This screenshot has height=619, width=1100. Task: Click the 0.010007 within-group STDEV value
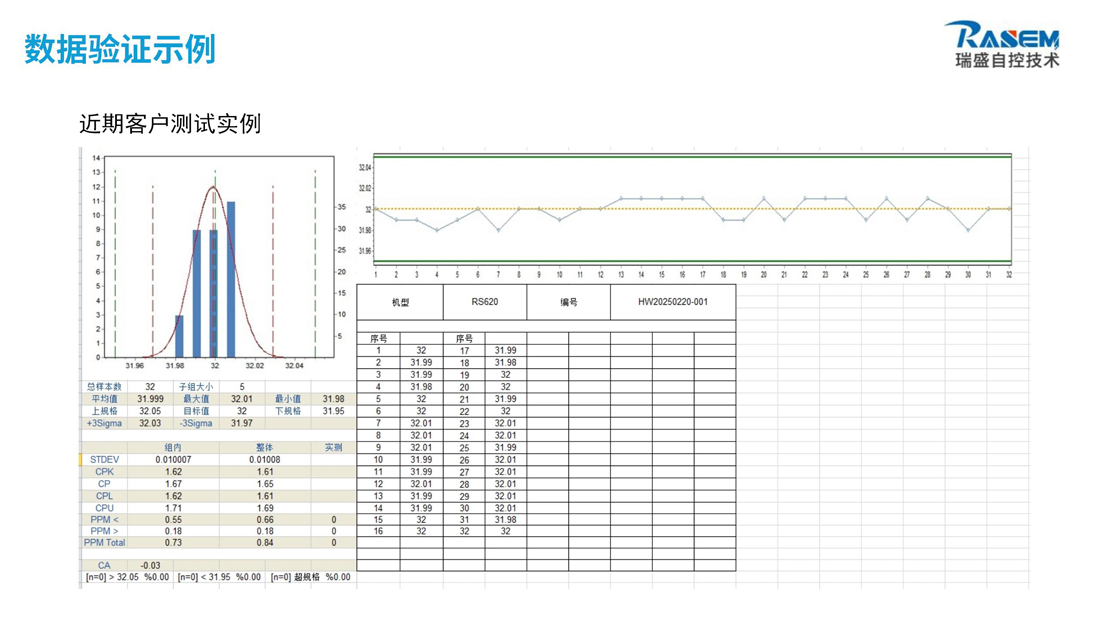click(x=173, y=460)
